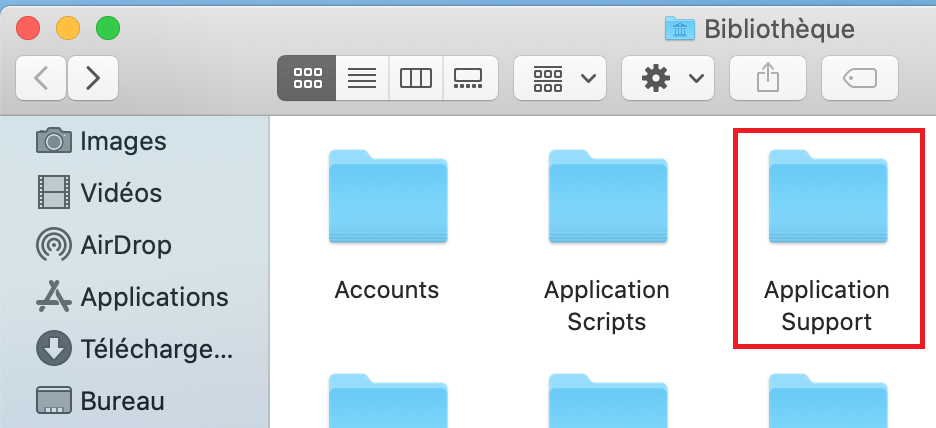936x428 pixels.
Task: Click the download arrow icon in sidebar
Action: [54, 349]
